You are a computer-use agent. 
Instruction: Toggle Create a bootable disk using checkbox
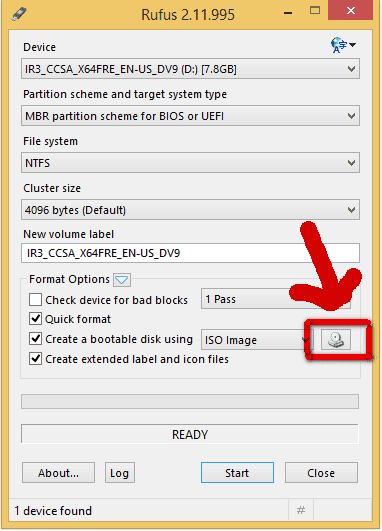tap(36, 339)
